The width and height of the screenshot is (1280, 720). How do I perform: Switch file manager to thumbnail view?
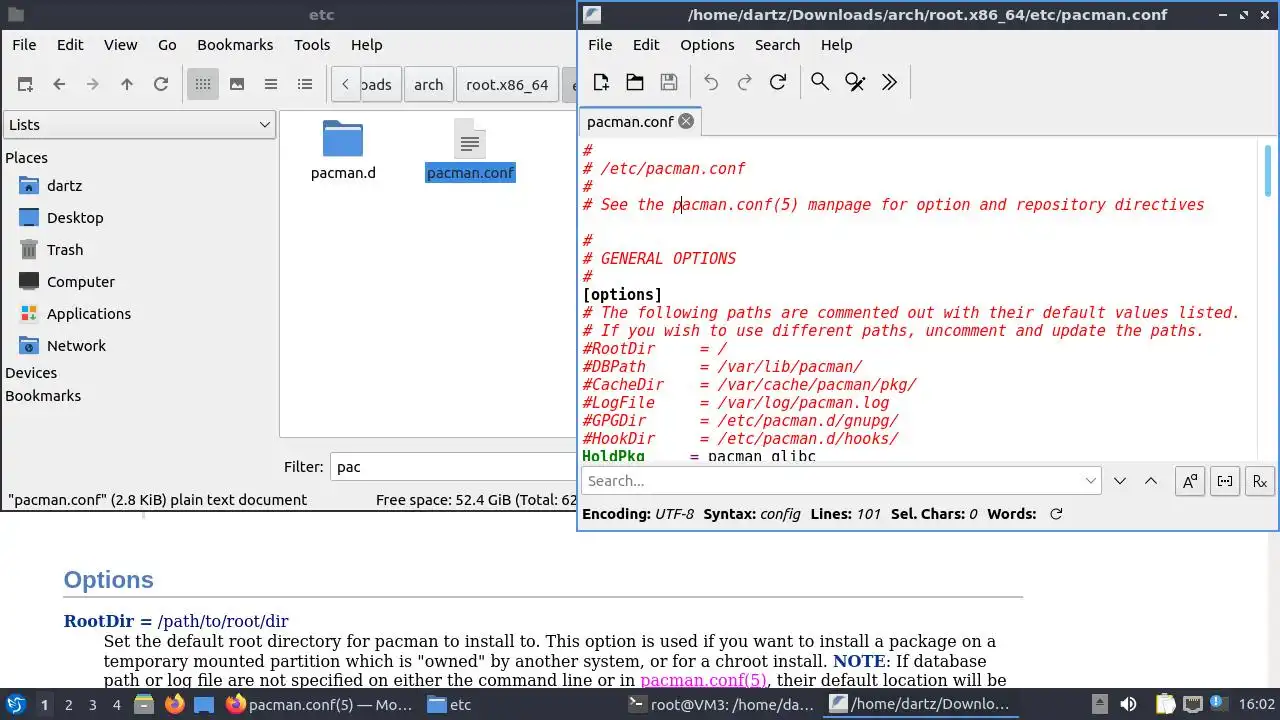pos(237,85)
